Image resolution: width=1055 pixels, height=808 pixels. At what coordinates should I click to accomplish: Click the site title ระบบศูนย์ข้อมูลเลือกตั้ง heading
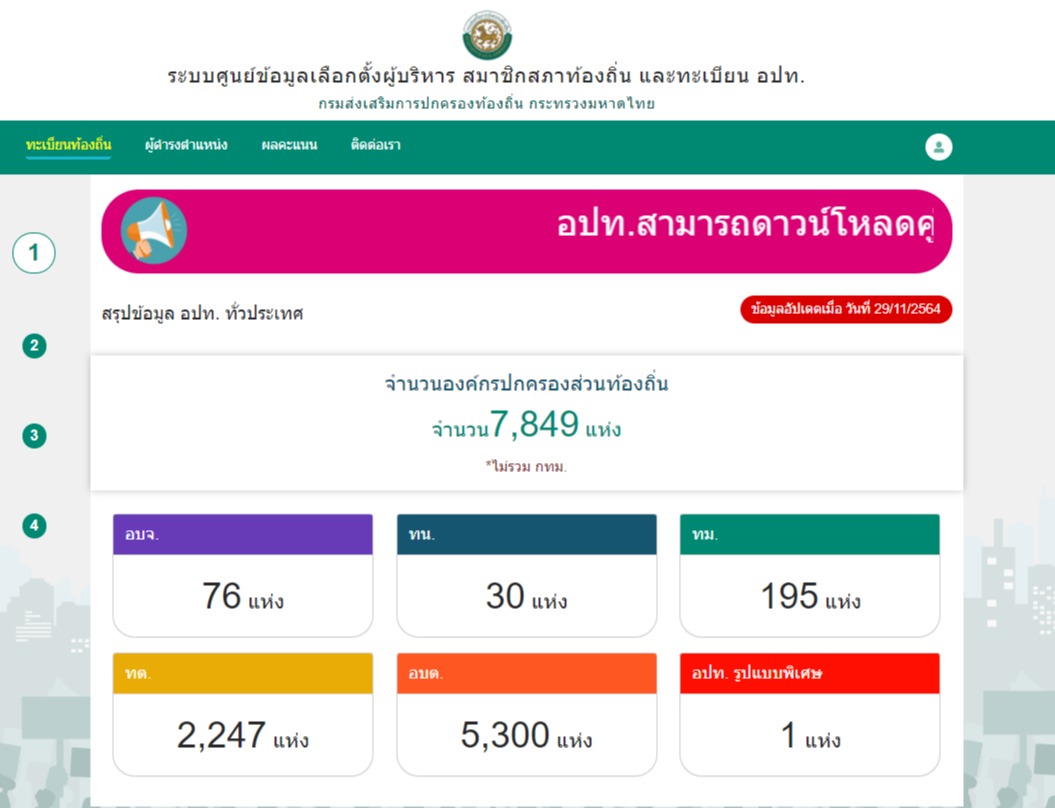[x=486, y=76]
